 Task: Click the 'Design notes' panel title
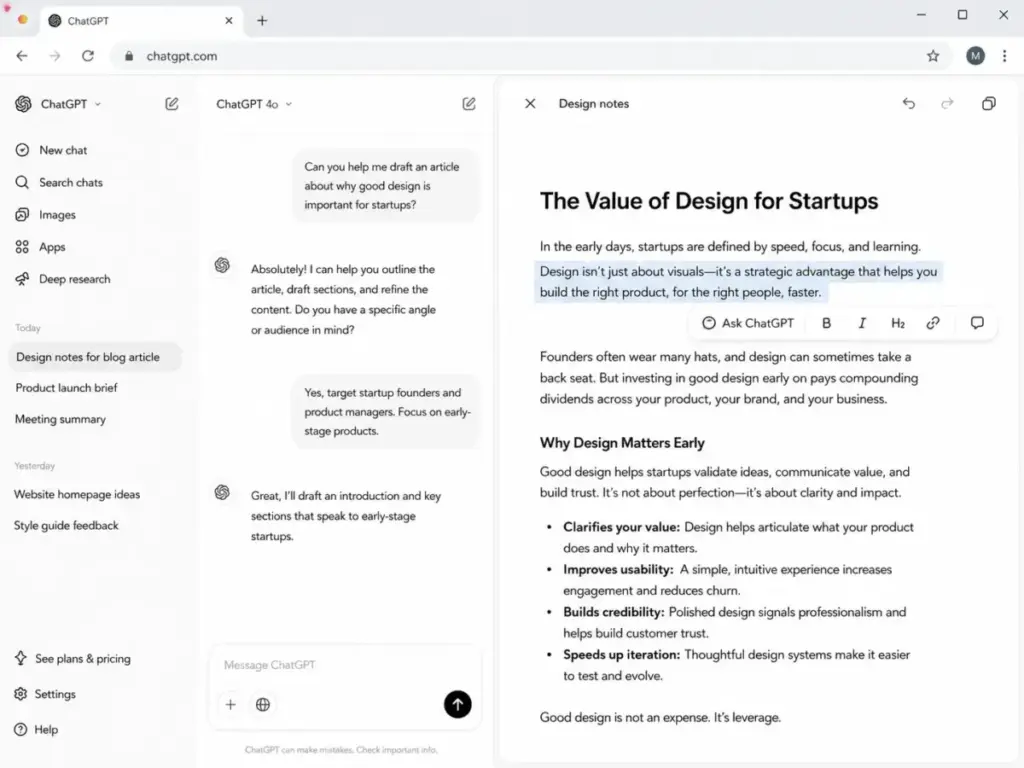pos(594,104)
